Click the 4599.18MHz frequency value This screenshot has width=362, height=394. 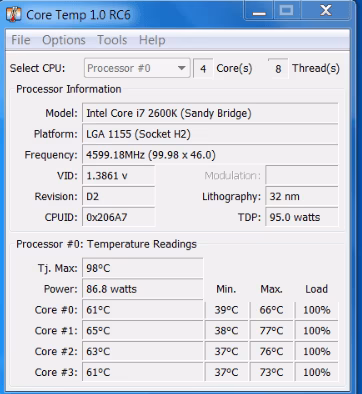(x=210, y=155)
